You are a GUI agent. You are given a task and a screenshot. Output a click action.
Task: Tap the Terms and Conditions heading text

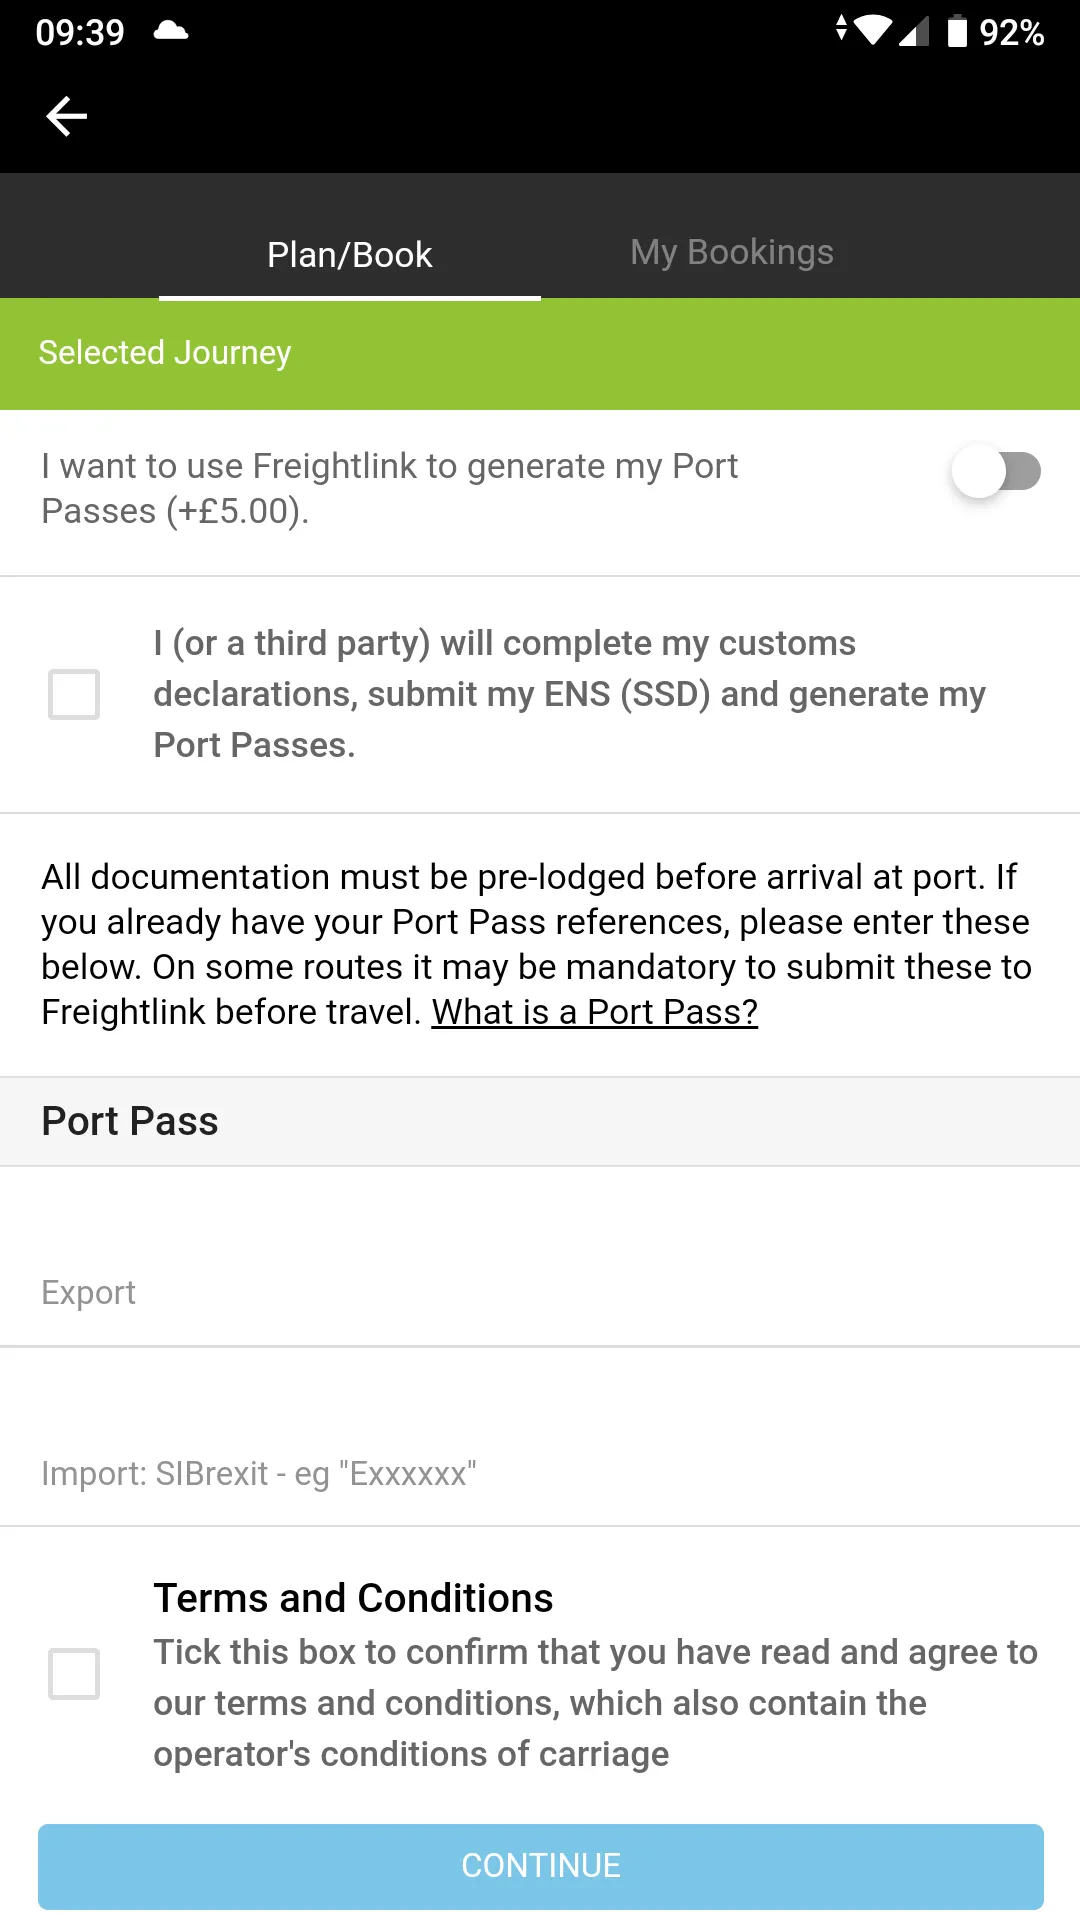(x=353, y=1598)
